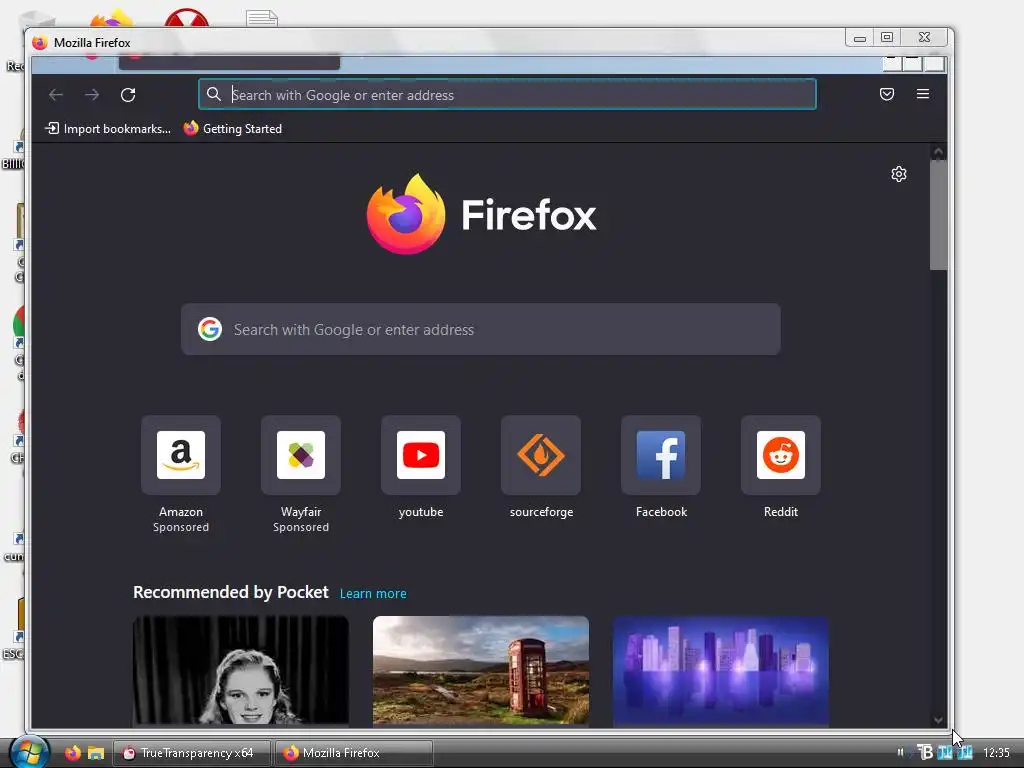Open the Reddit shortcut tile
Viewport: 1024px width, 768px height.
click(780, 455)
